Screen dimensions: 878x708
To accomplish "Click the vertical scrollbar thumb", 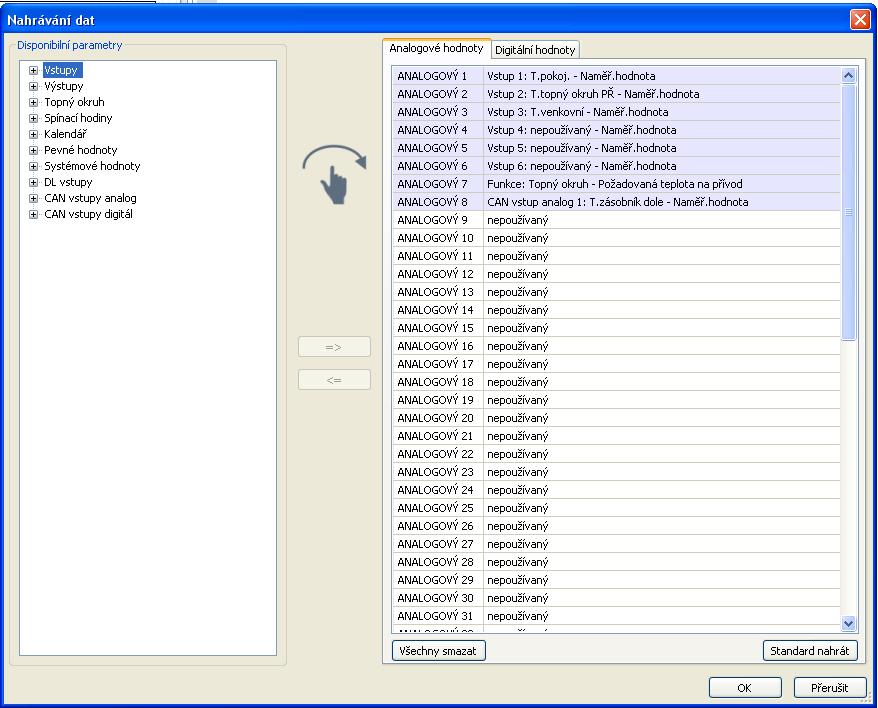I will coord(848,212).
